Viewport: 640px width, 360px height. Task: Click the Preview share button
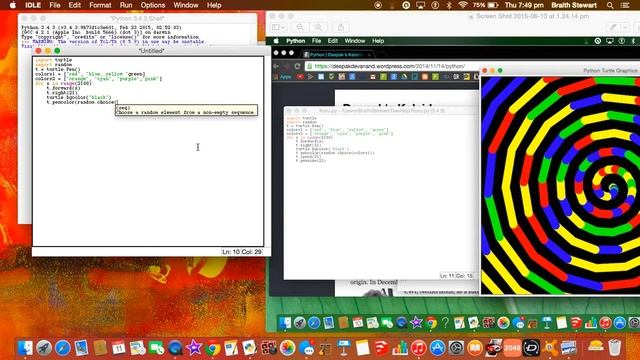coord(340,27)
